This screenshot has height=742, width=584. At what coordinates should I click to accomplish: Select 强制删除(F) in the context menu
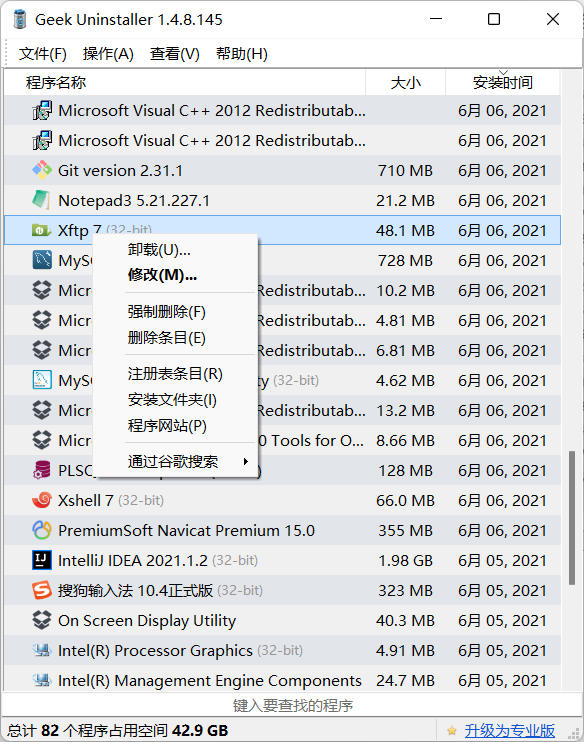[x=176, y=312]
